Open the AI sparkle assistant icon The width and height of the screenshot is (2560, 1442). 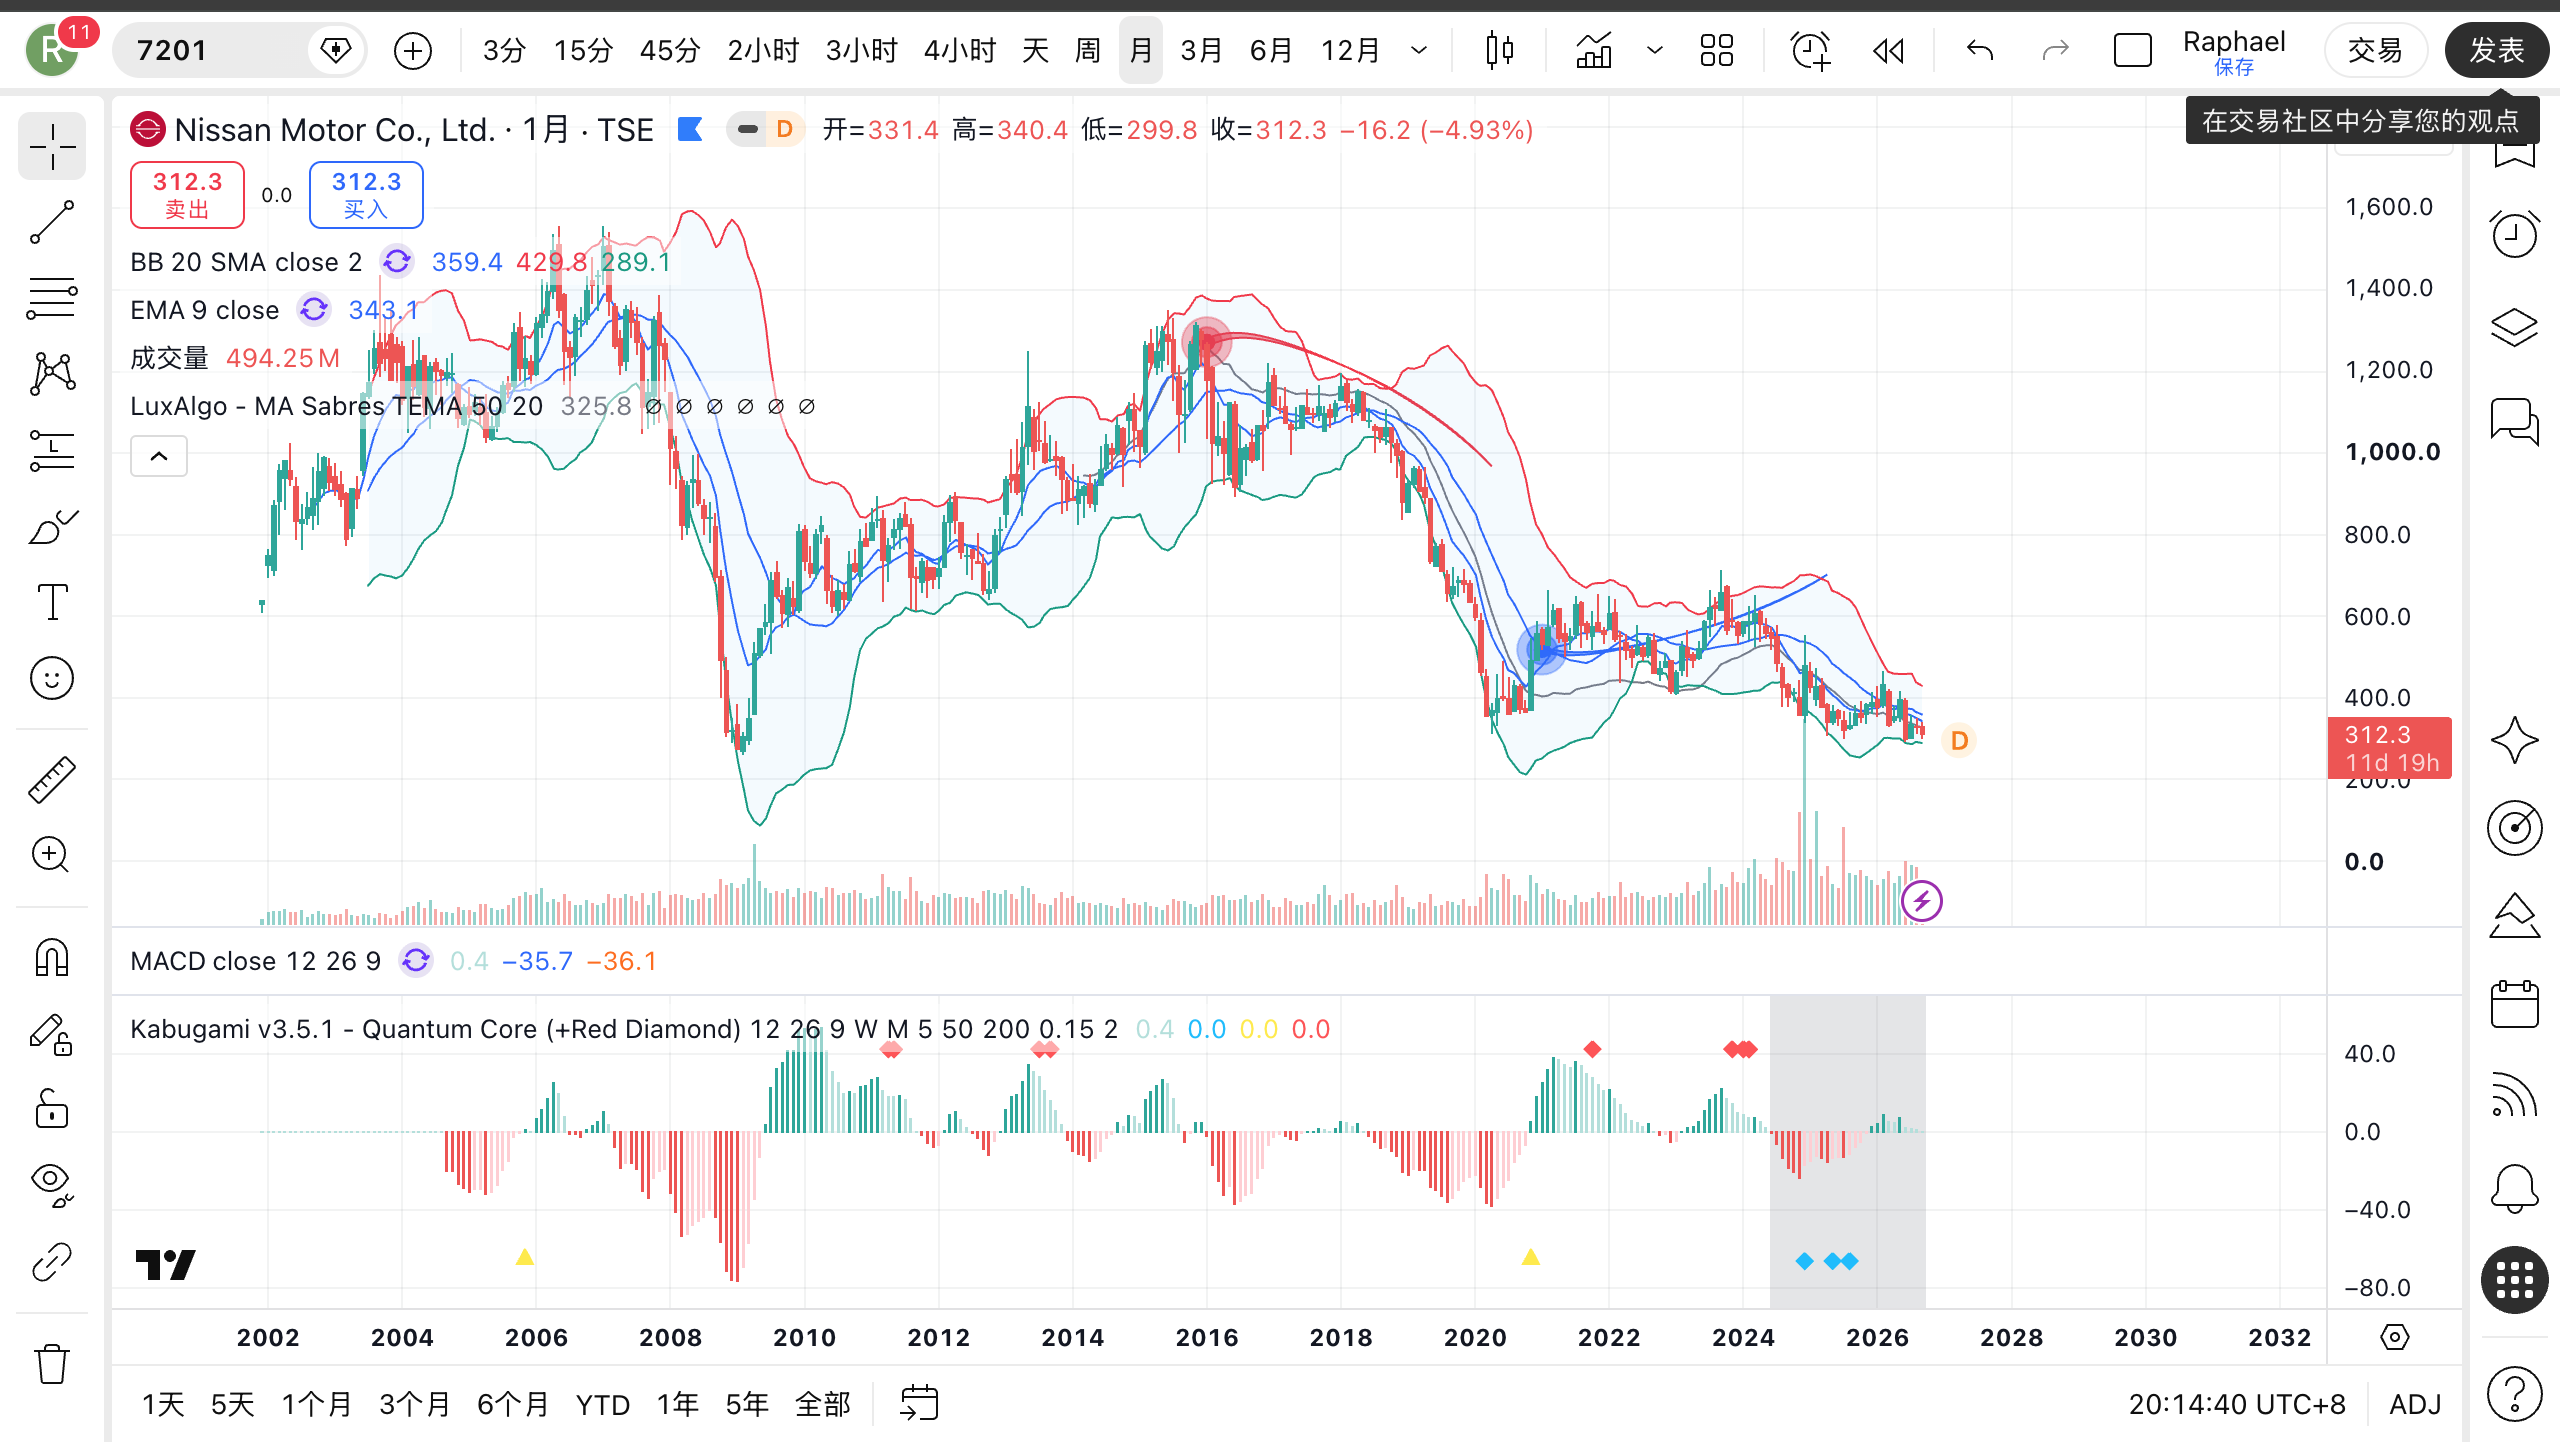2514,740
